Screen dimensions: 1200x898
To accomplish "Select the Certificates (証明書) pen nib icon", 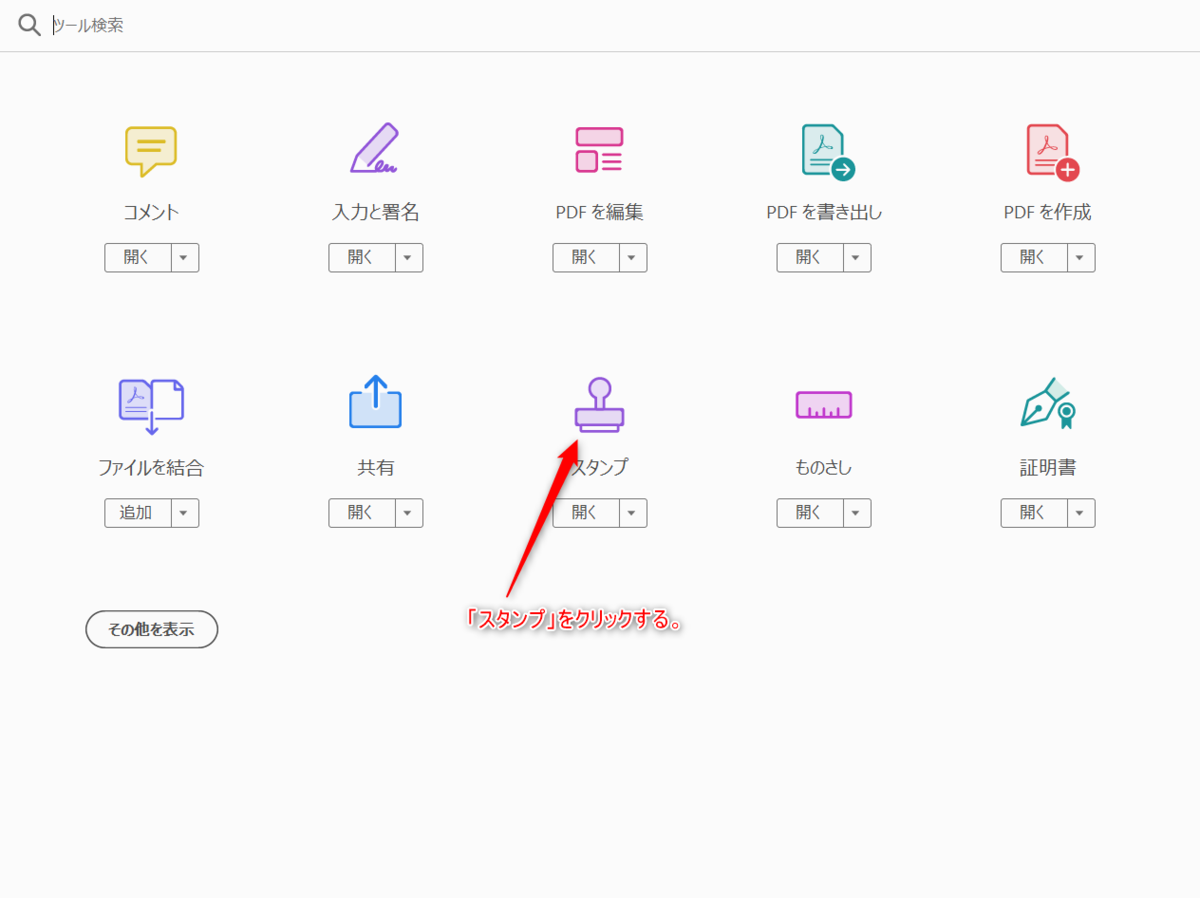I will coord(1048,404).
